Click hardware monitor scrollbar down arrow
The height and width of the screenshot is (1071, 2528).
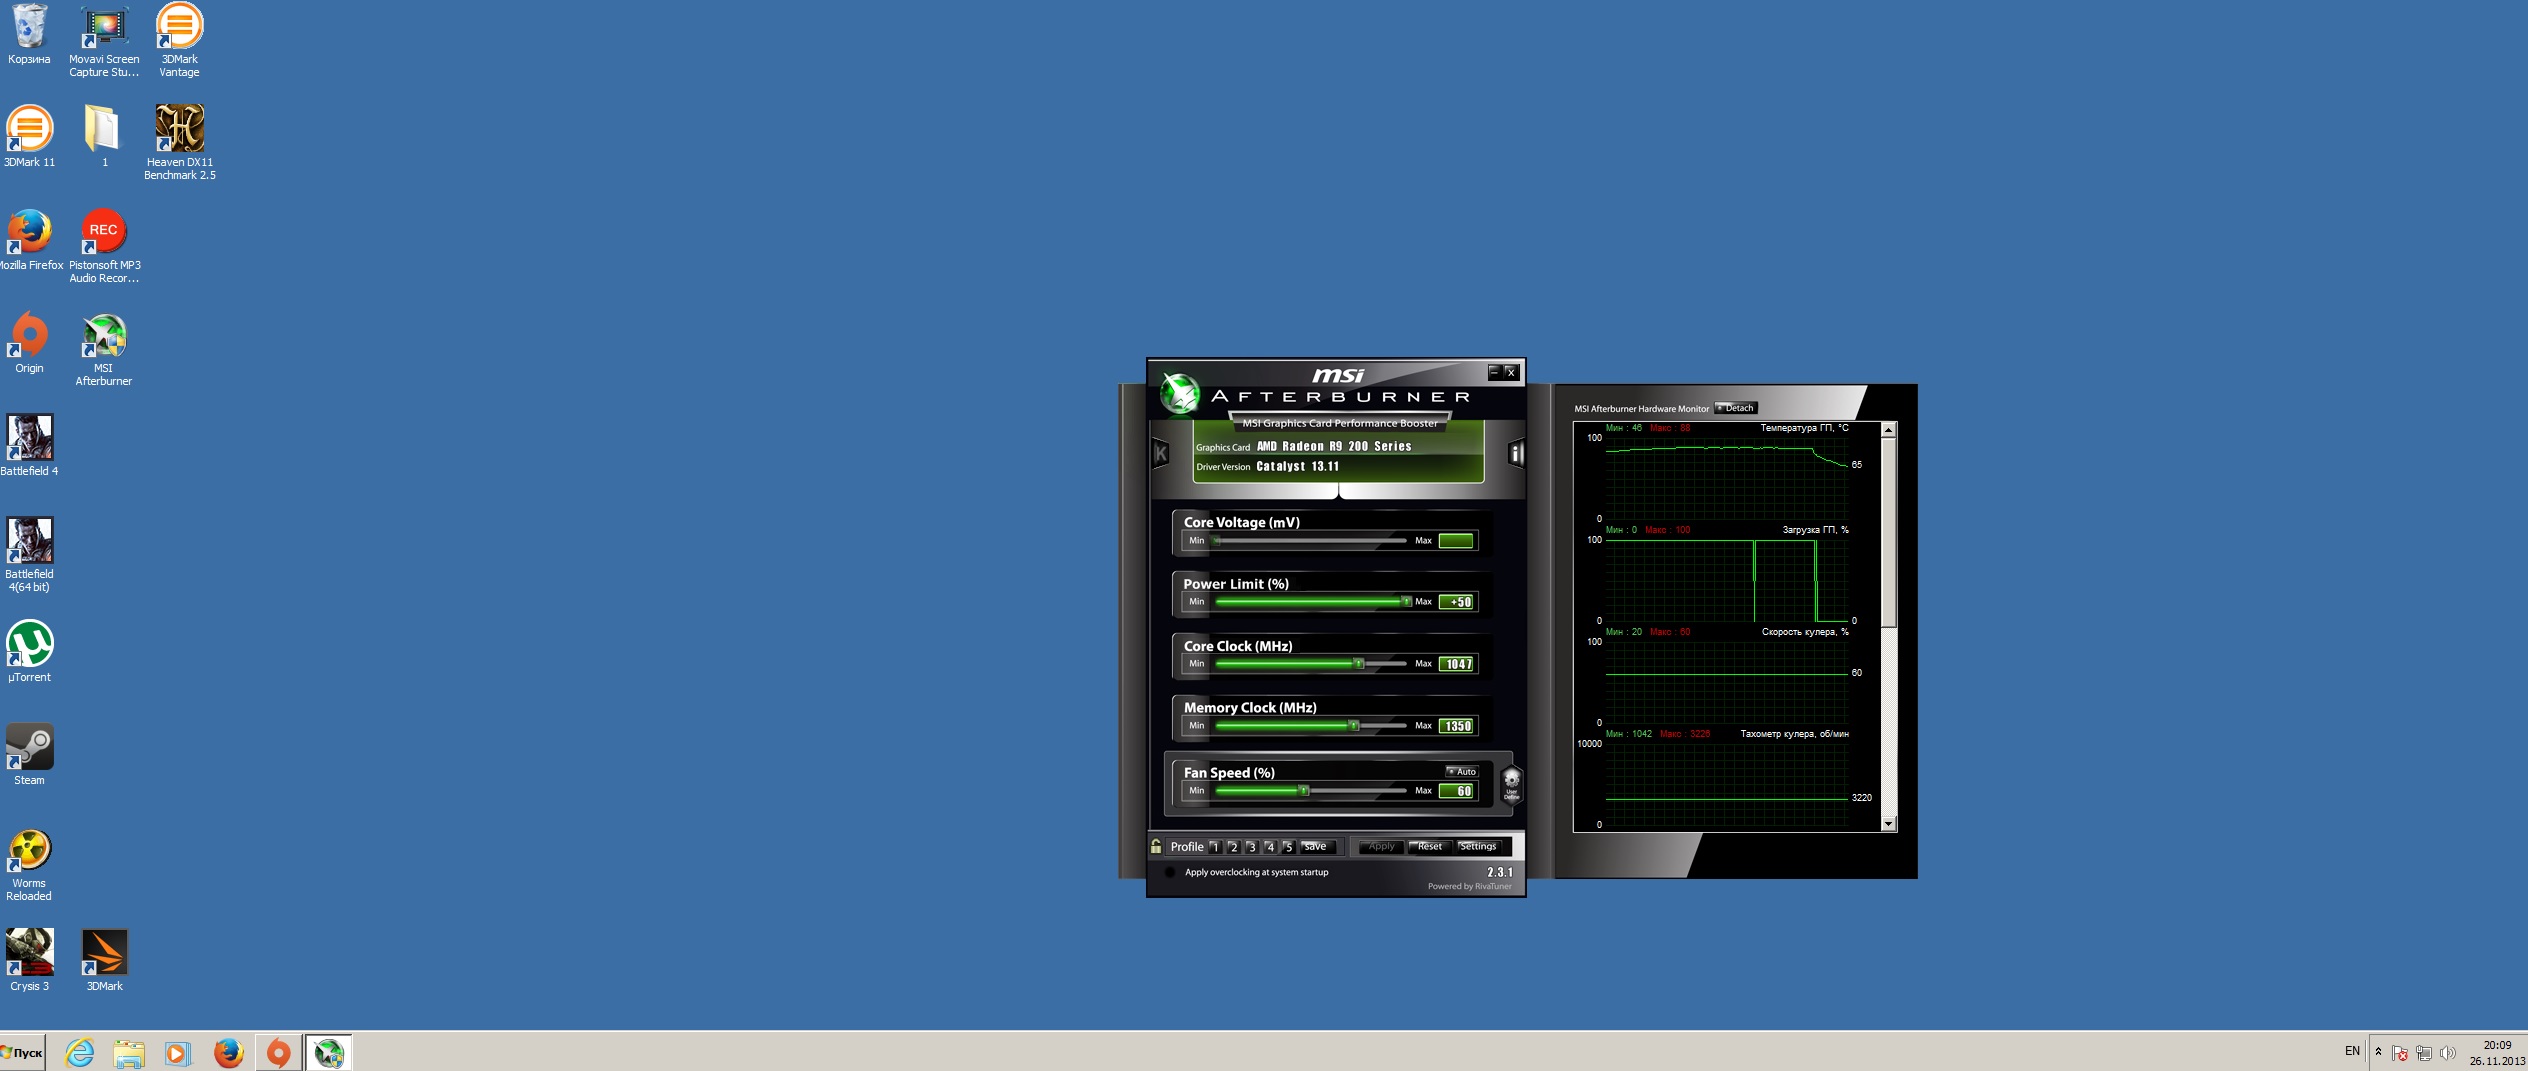(x=1888, y=824)
